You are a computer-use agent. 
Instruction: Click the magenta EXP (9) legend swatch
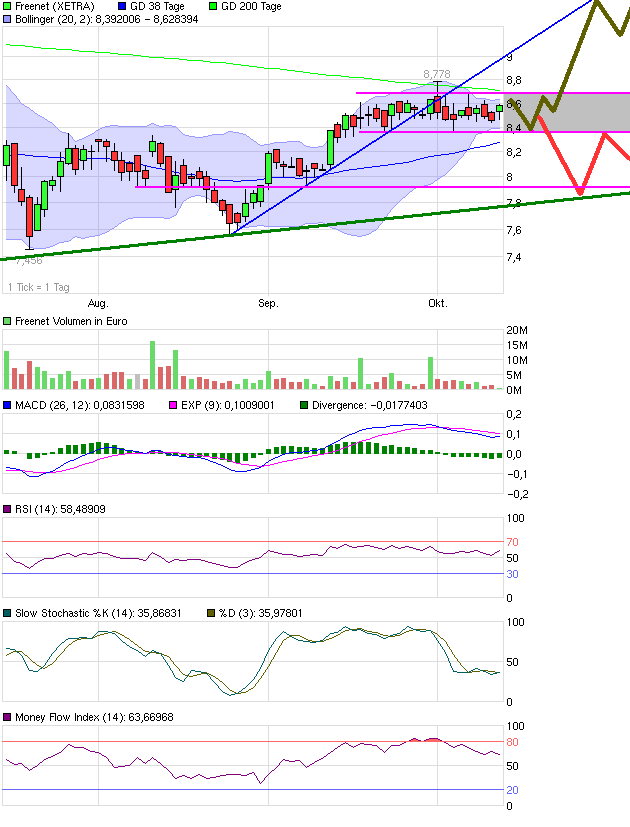pyautogui.click(x=173, y=406)
